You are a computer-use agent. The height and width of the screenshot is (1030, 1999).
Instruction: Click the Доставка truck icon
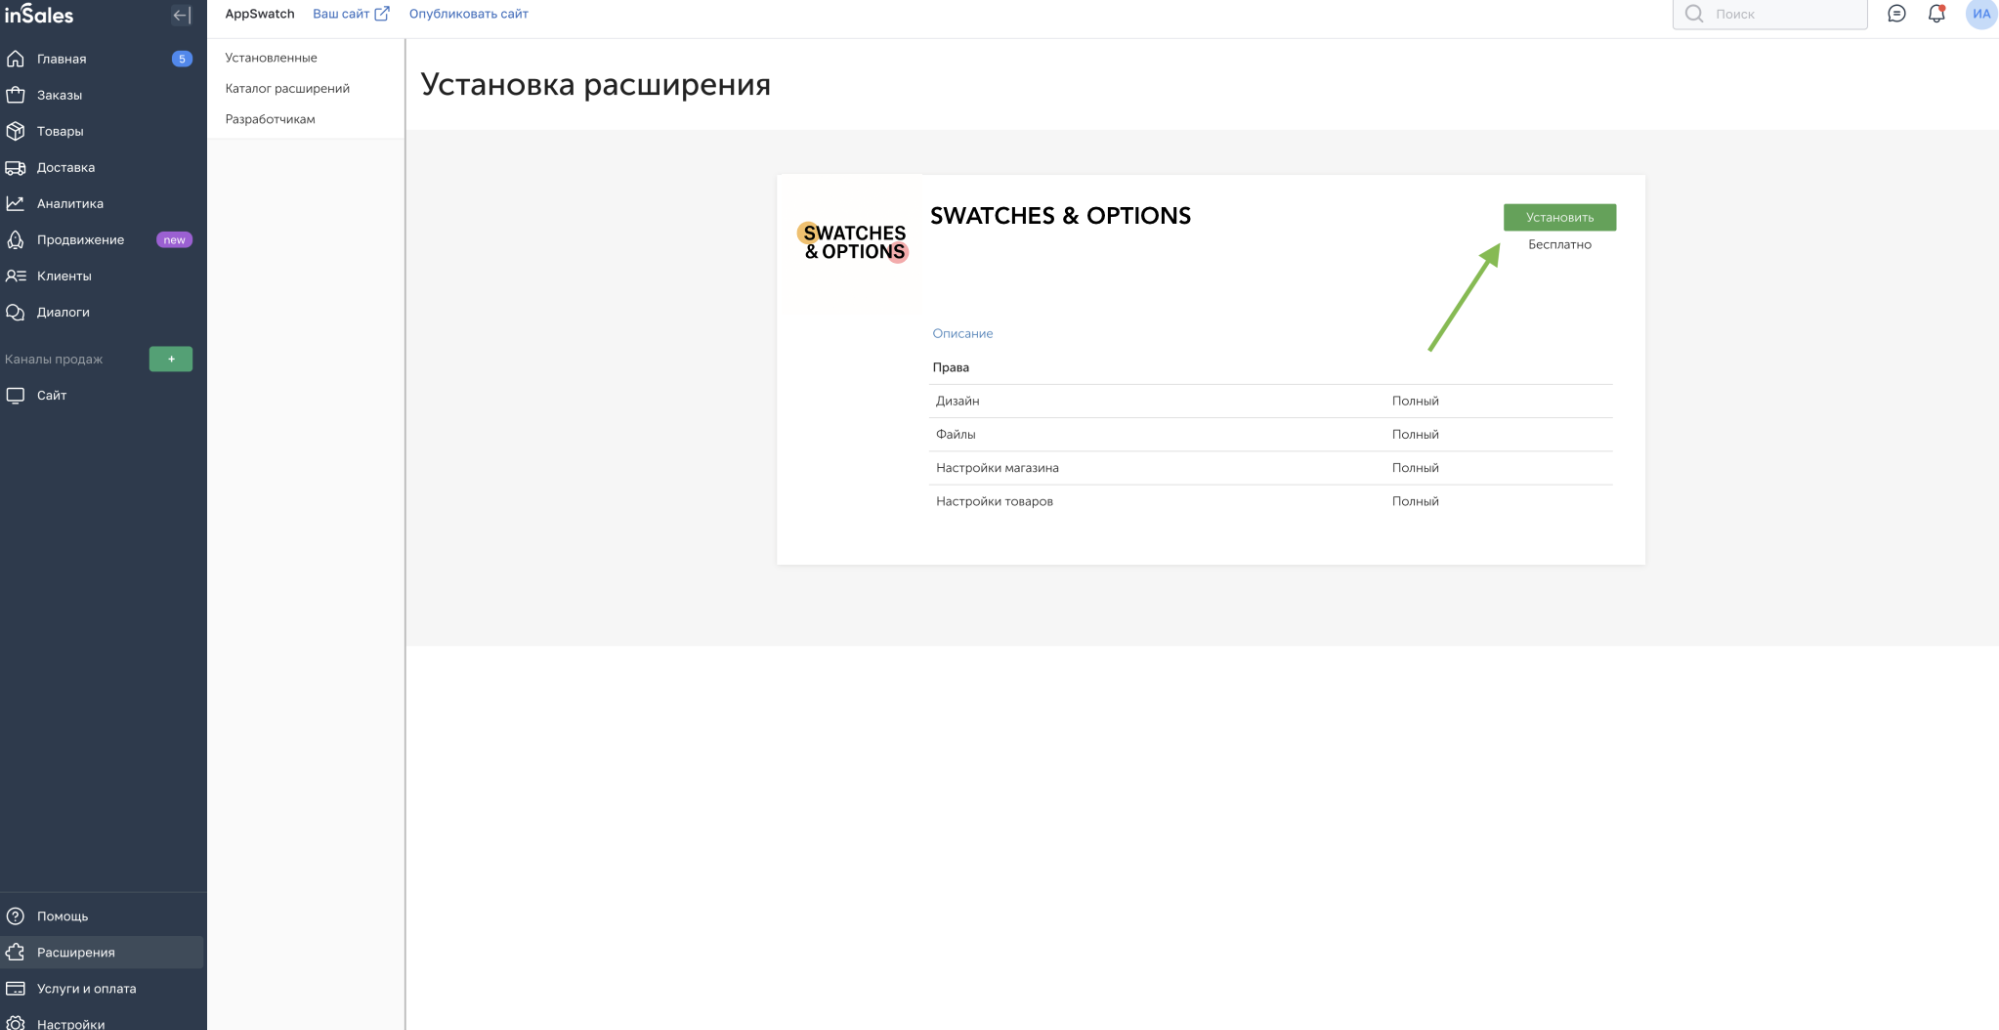16,167
